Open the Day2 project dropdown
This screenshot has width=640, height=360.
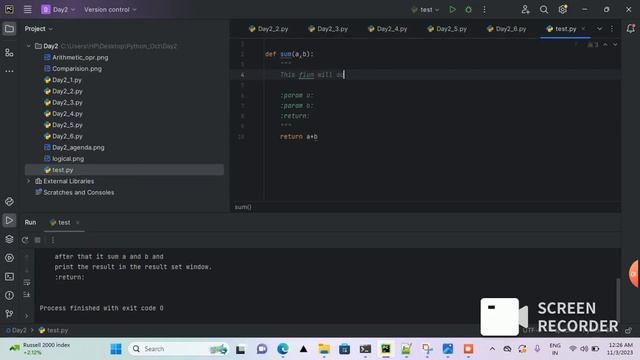tap(58, 9)
